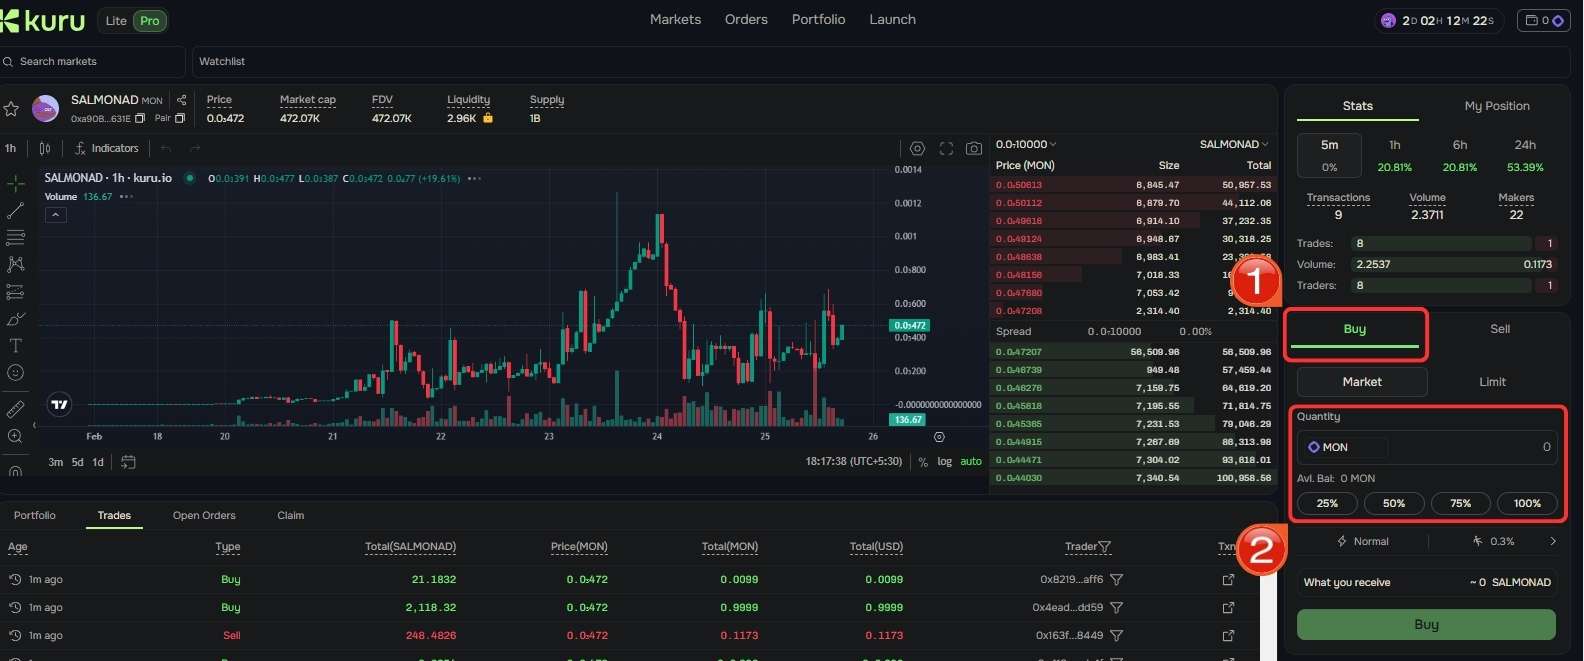The width and height of the screenshot is (1584, 661).
Task: Open SALMONAD legend more options
Action: [x=474, y=178]
